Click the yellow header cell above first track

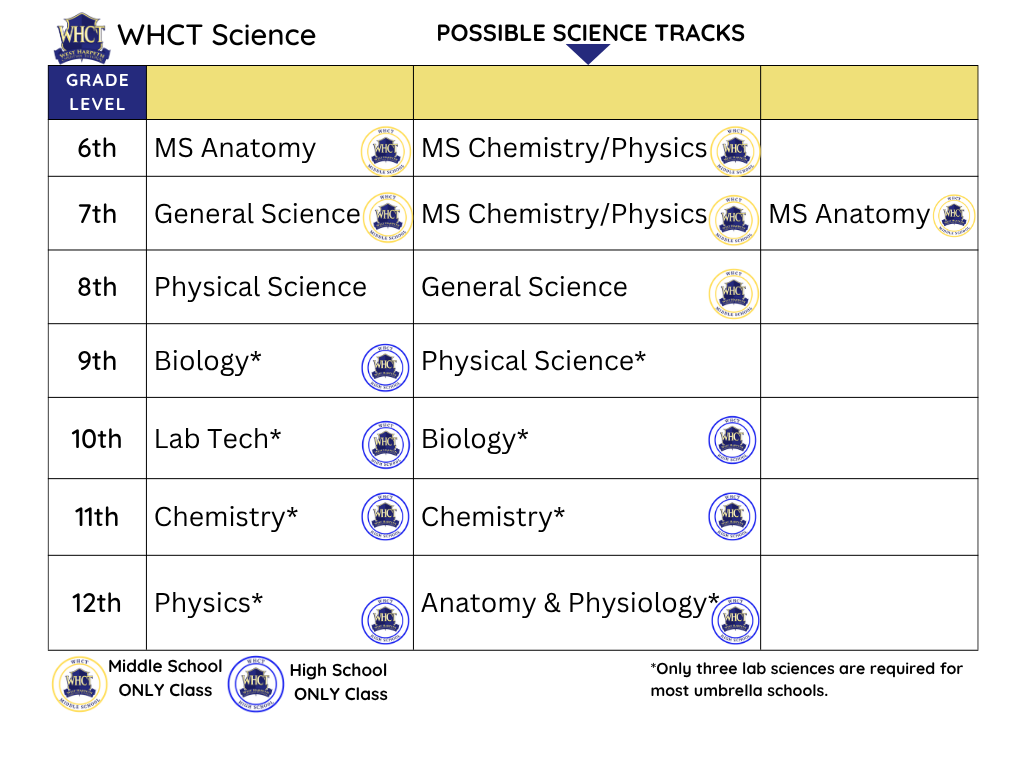tap(280, 92)
